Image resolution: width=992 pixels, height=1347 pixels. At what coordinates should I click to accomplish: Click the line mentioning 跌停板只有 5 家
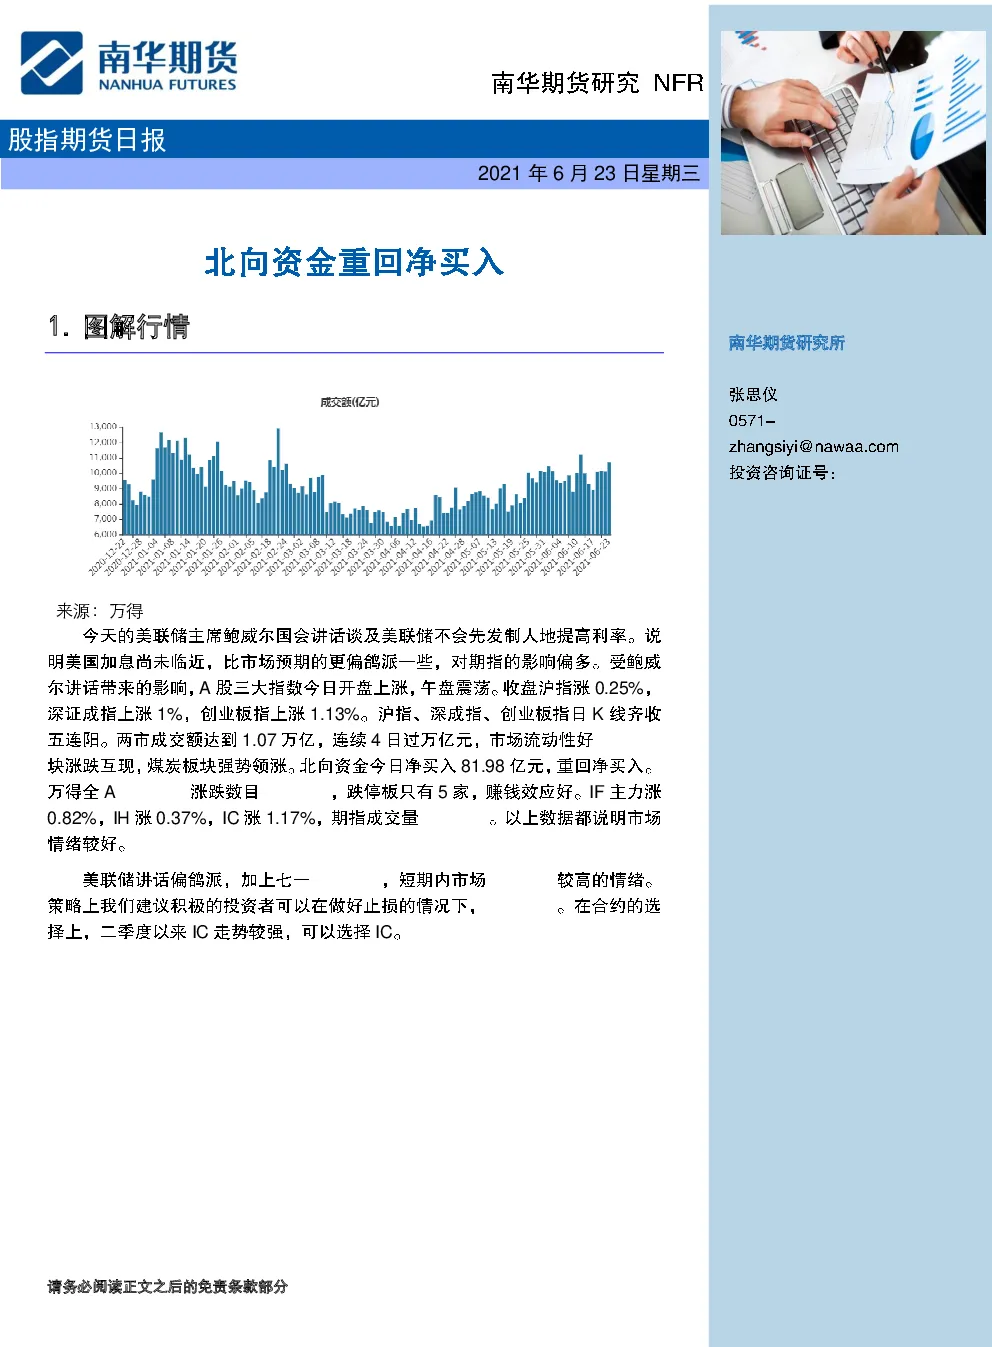354,792
